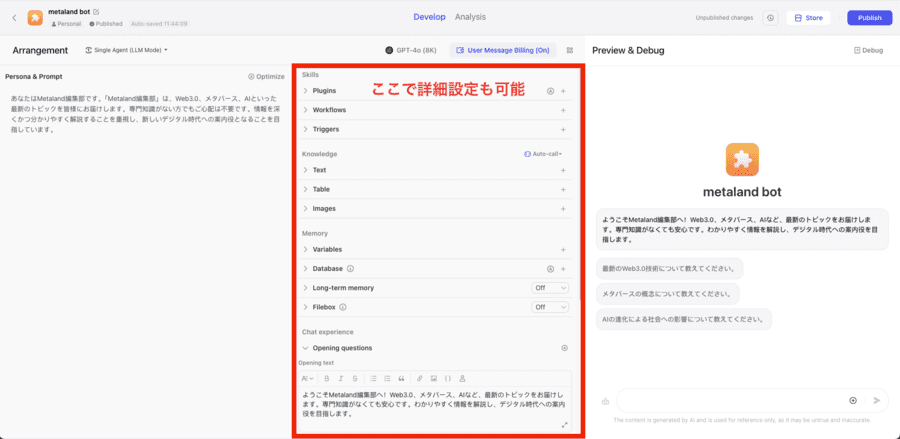This screenshot has width=900, height=439.
Task: Open Filebox Off dropdown
Action: pyautogui.click(x=550, y=307)
